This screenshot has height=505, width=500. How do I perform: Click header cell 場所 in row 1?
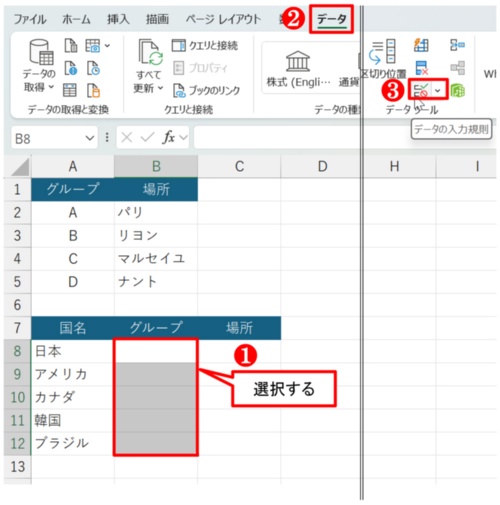(x=156, y=189)
